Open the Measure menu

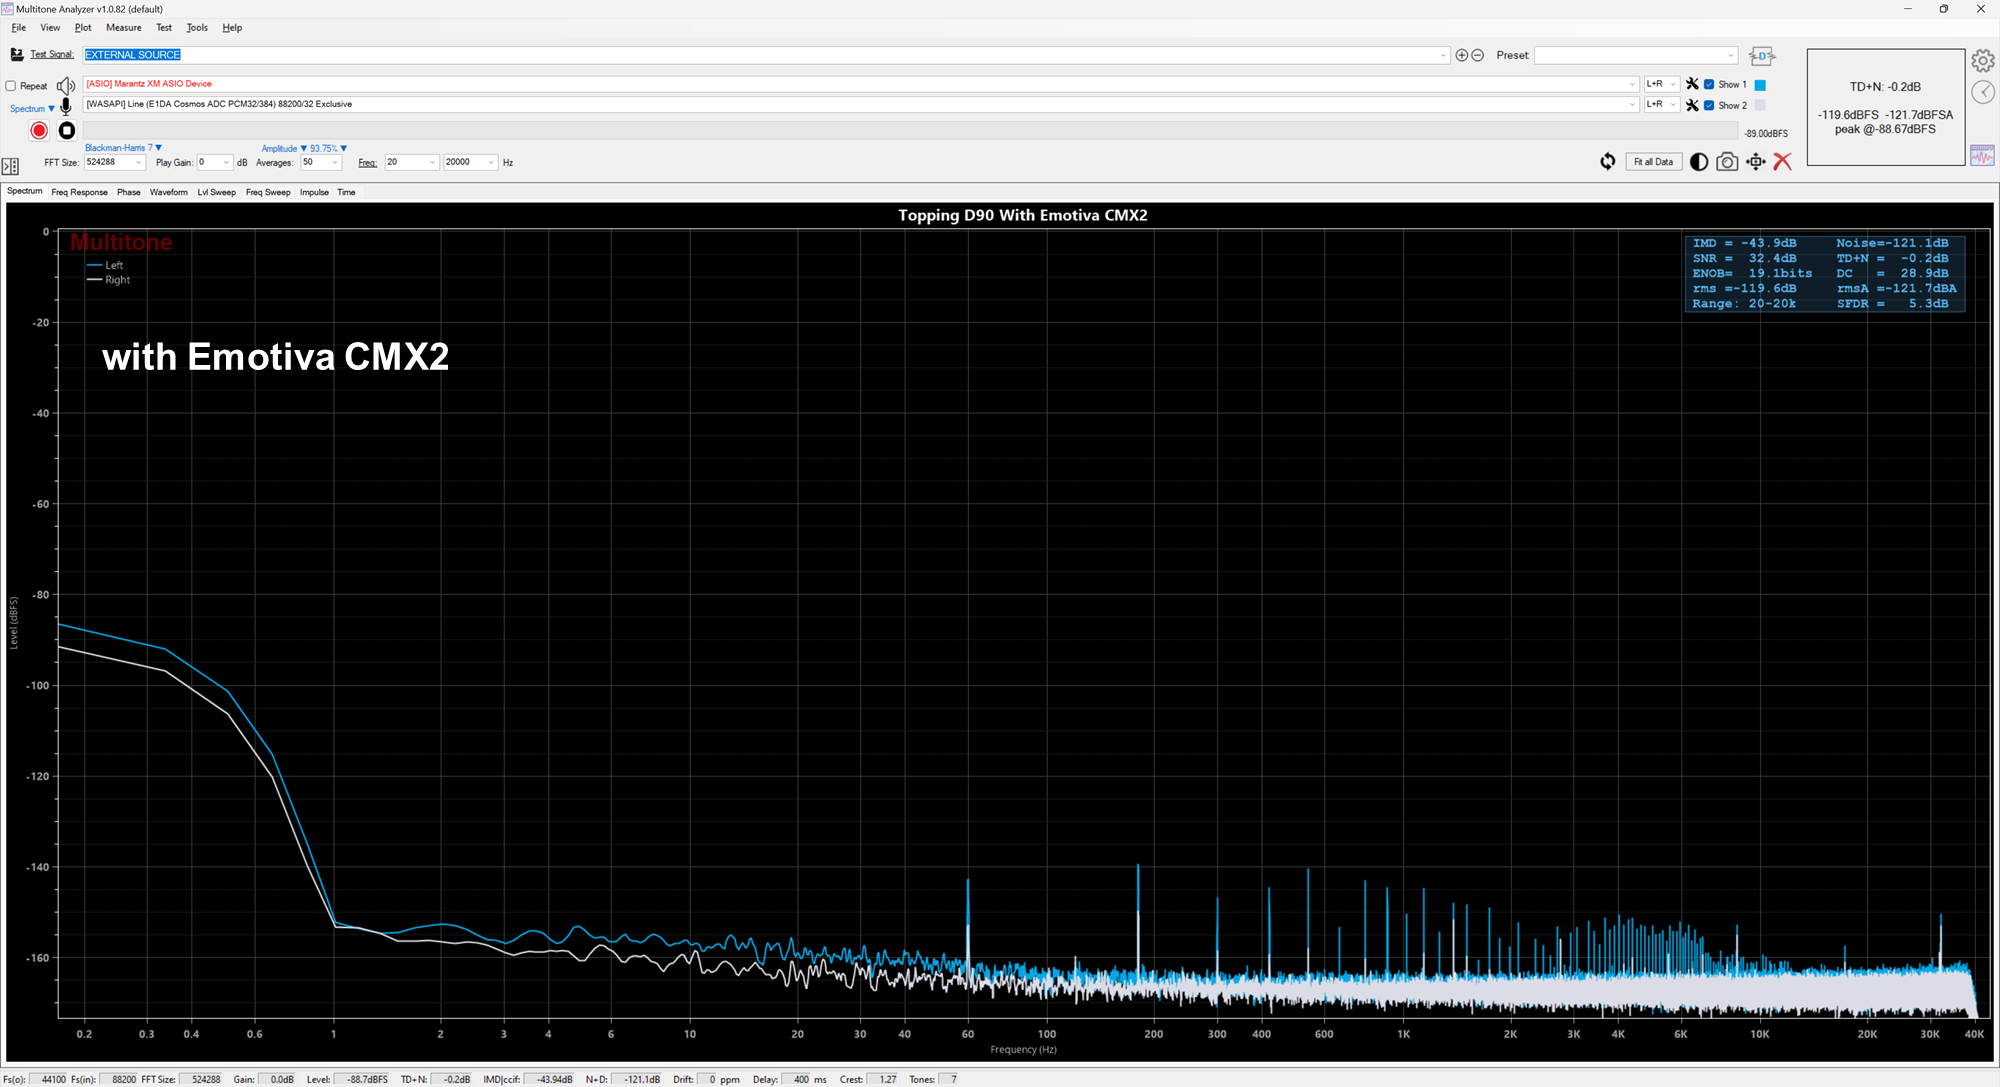coord(124,28)
